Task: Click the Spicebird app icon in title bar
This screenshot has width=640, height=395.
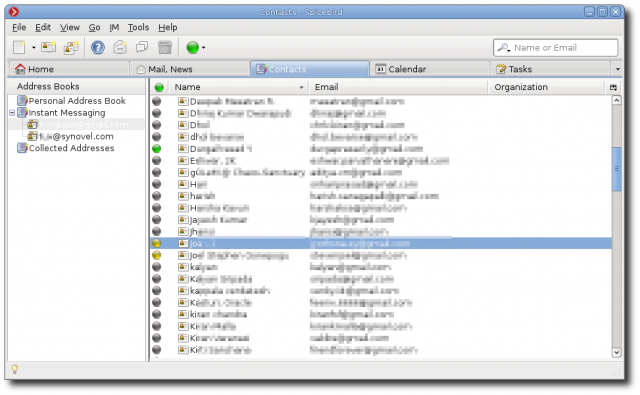Action: [14, 12]
